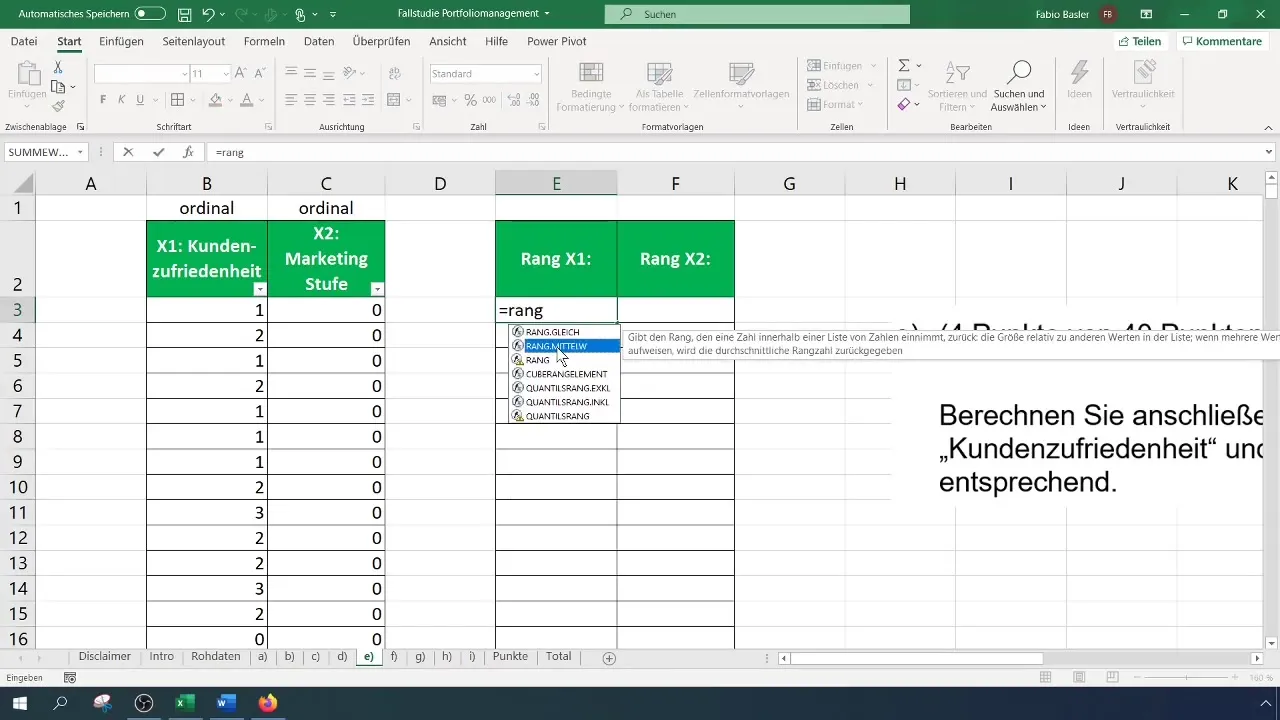Toggle Automatisches Speichern switch
This screenshot has width=1280, height=720.
[x=150, y=15]
